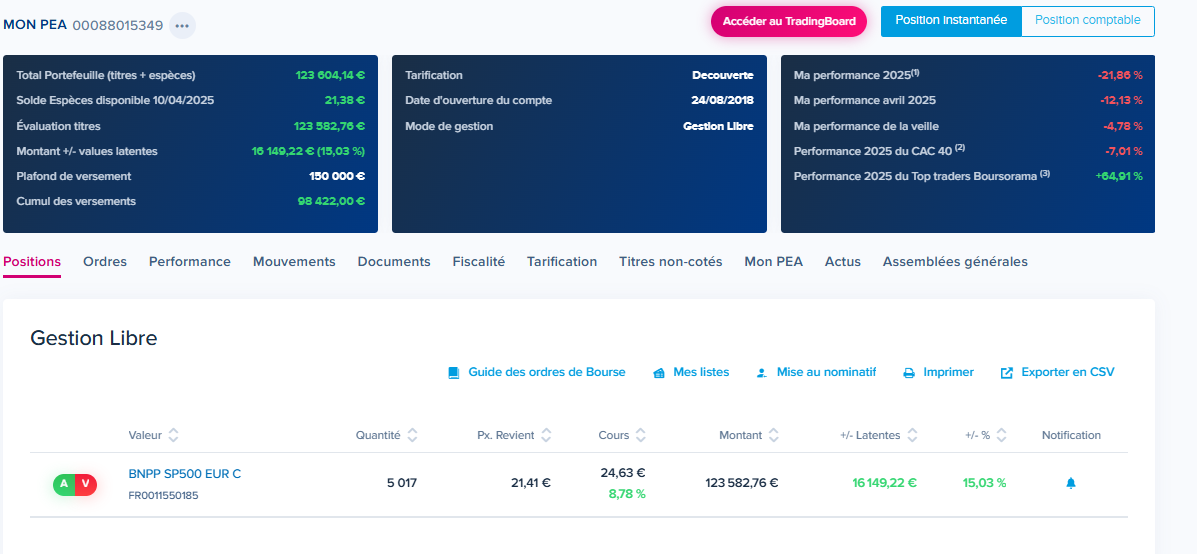Open the Performance tab
1197x554 pixels.
point(189,262)
